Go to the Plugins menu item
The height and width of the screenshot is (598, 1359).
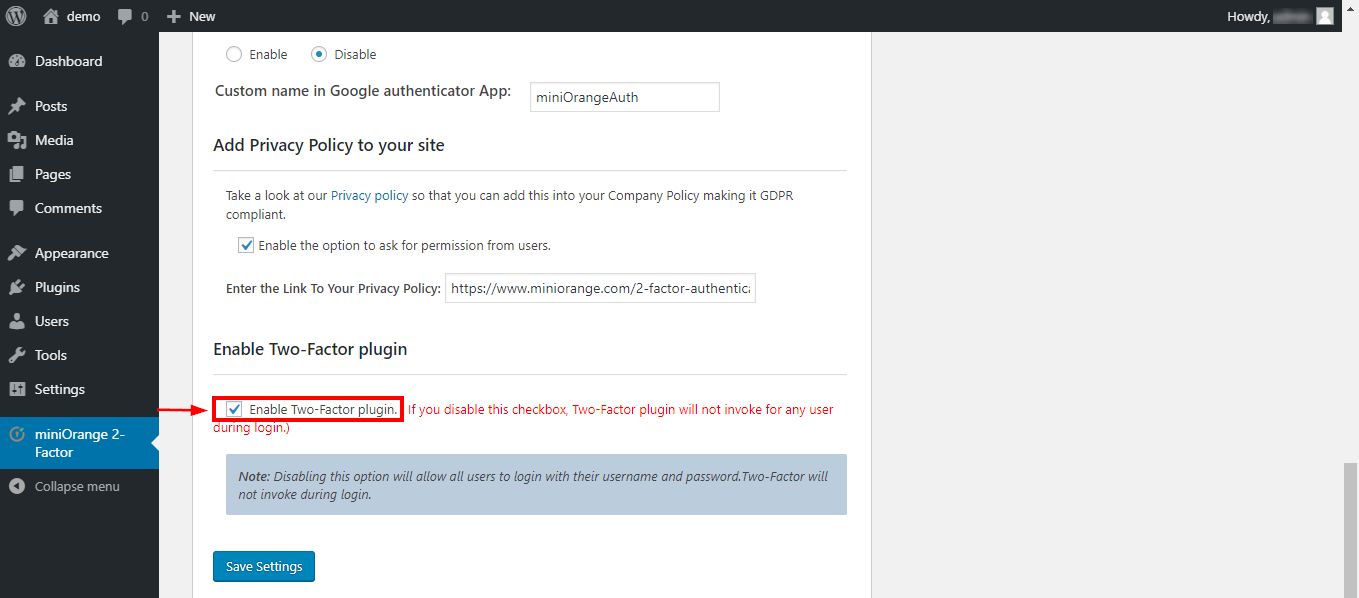[x=79, y=287]
